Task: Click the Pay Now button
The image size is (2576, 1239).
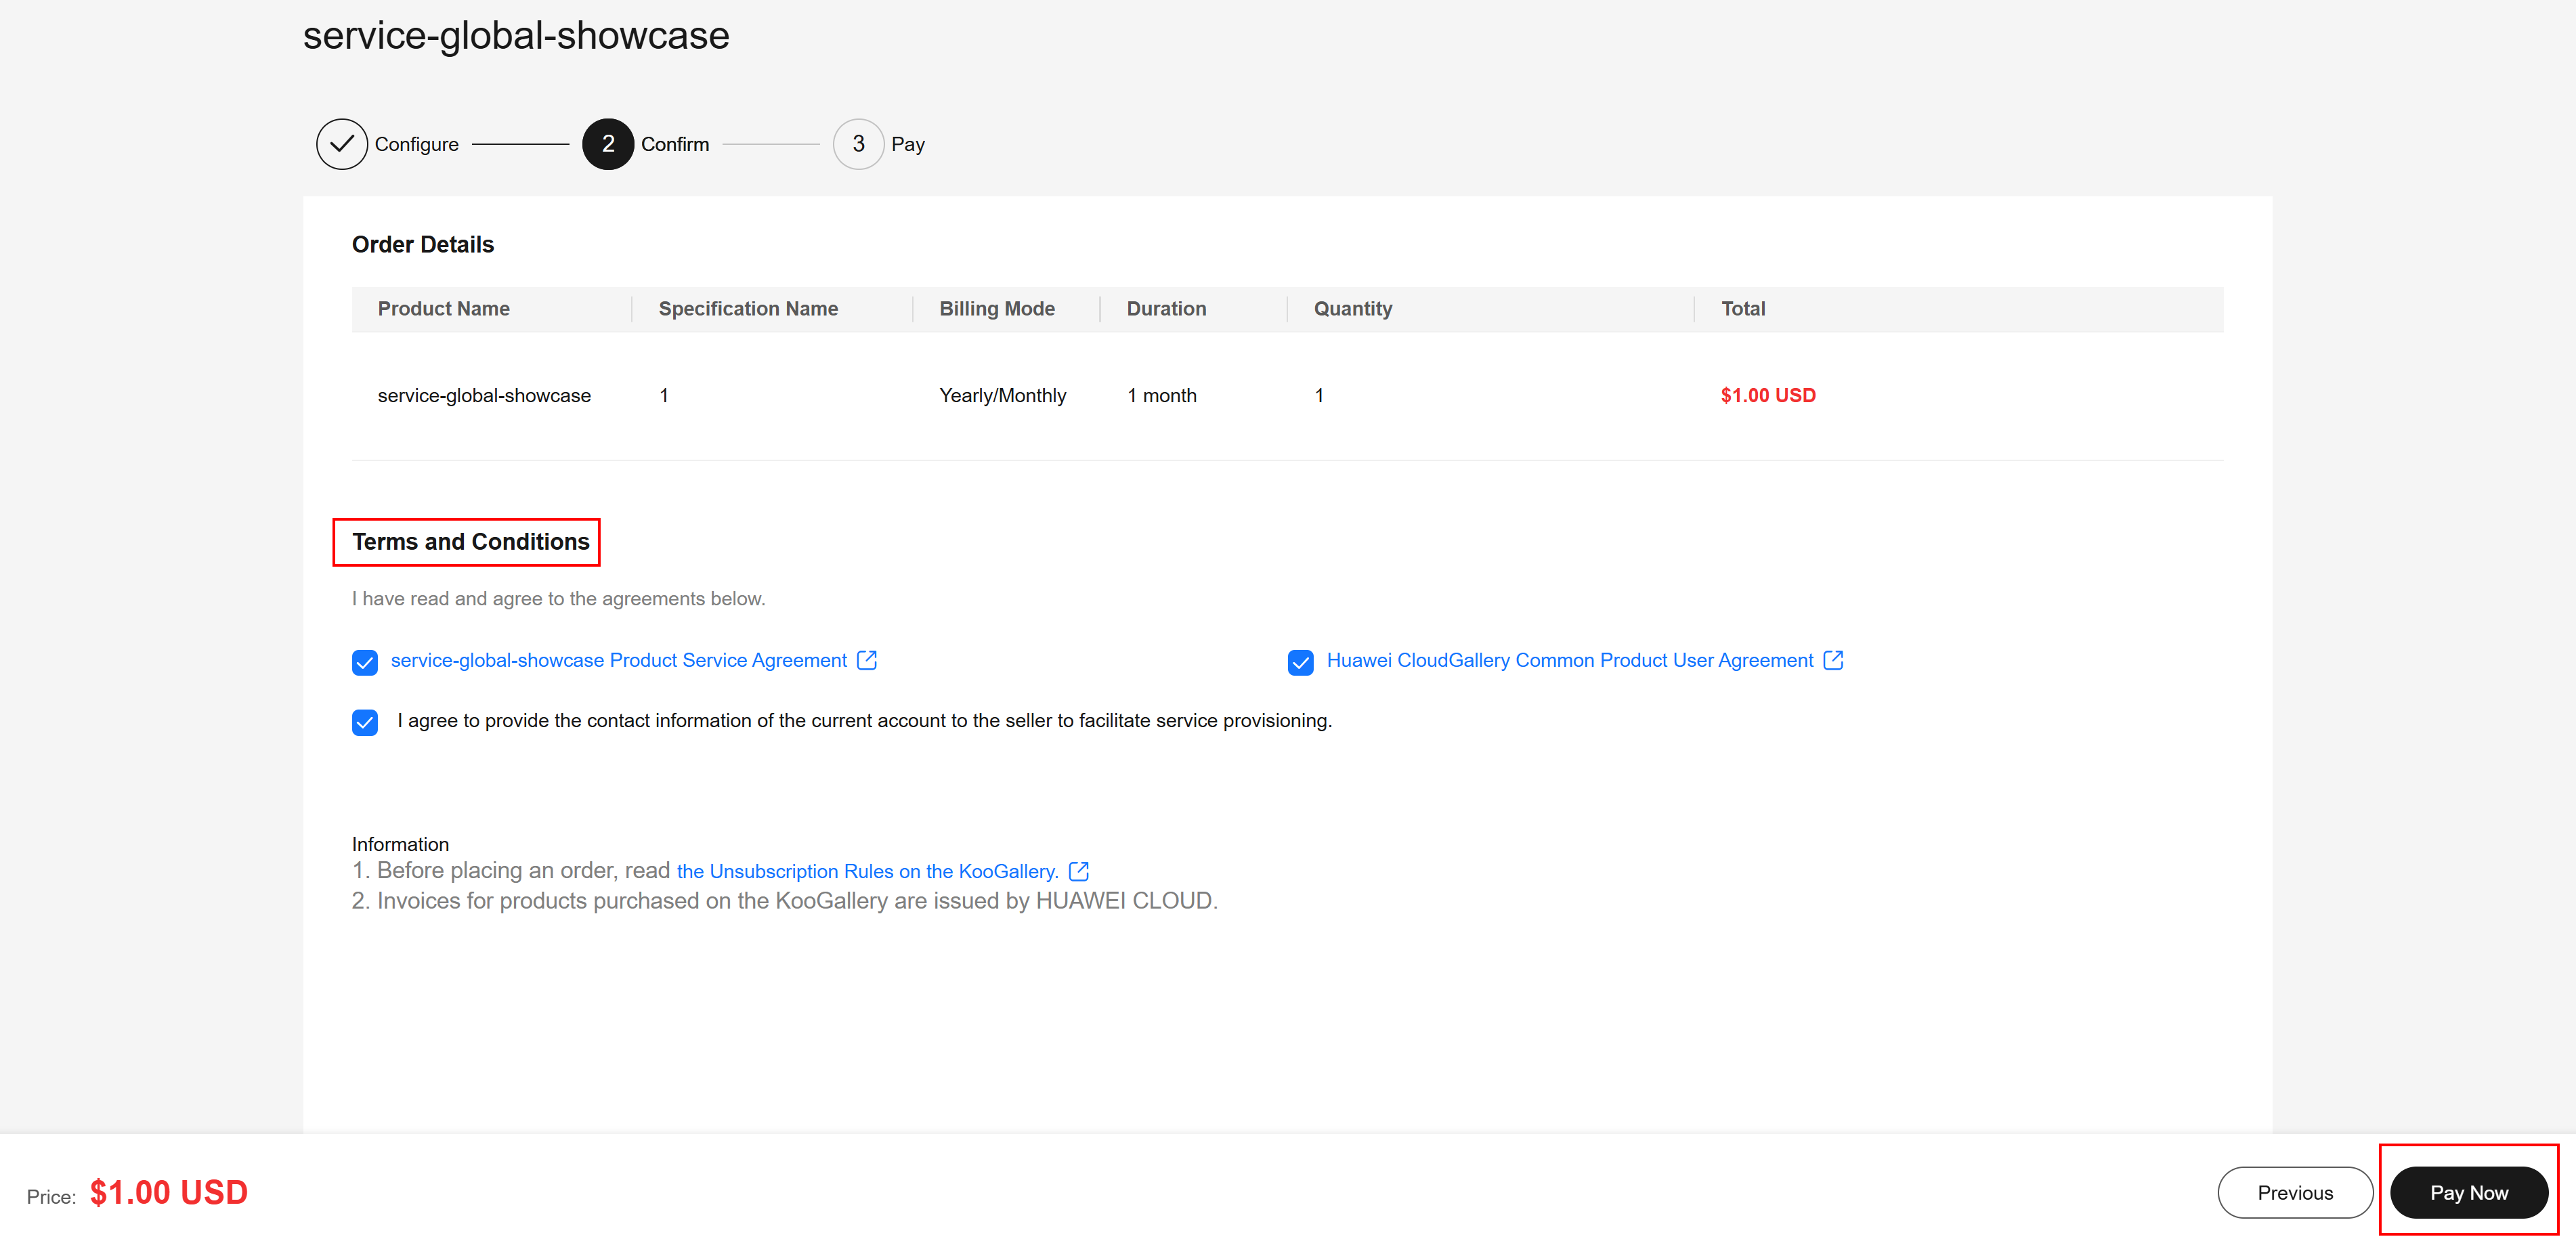Action: tap(2469, 1192)
